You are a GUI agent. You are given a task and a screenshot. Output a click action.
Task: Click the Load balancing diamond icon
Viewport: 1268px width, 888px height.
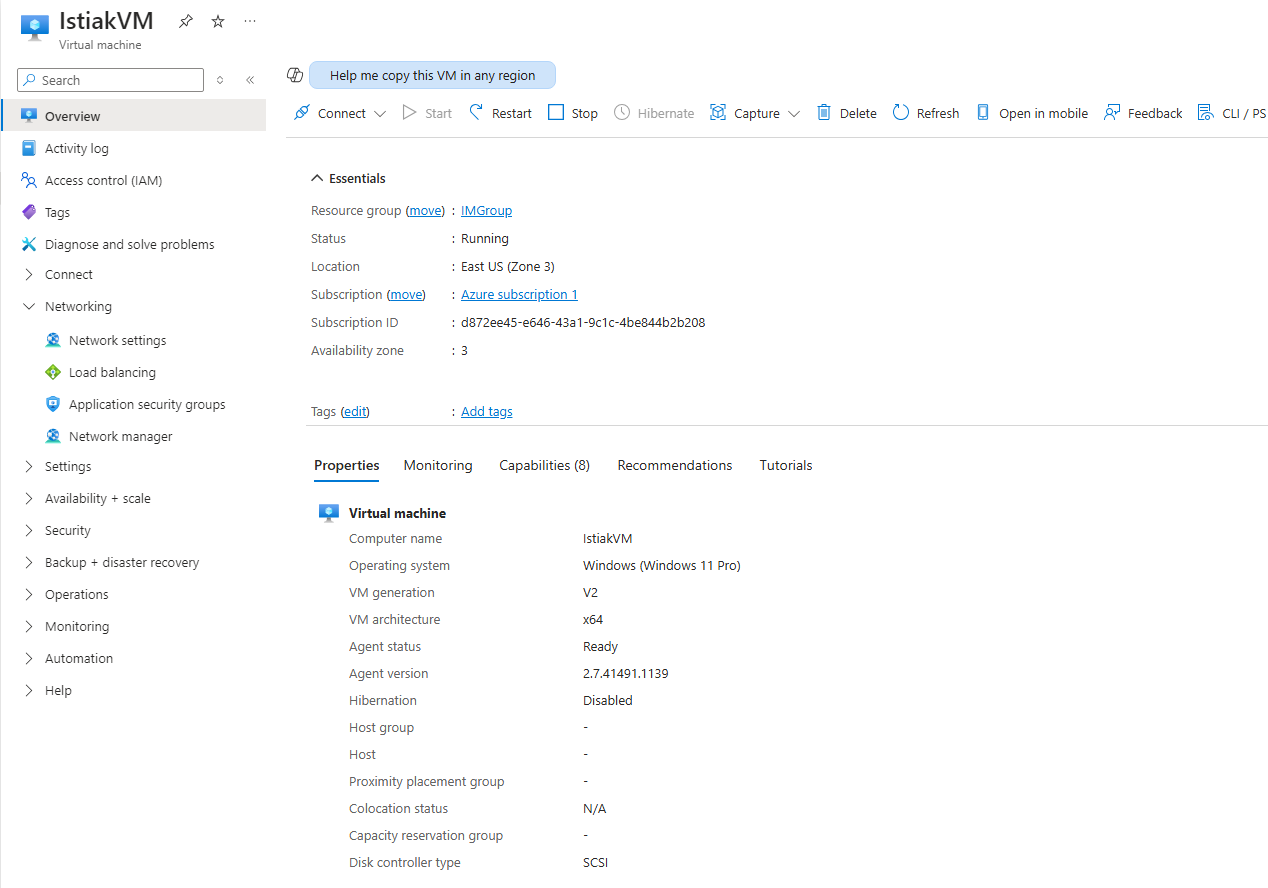point(53,372)
